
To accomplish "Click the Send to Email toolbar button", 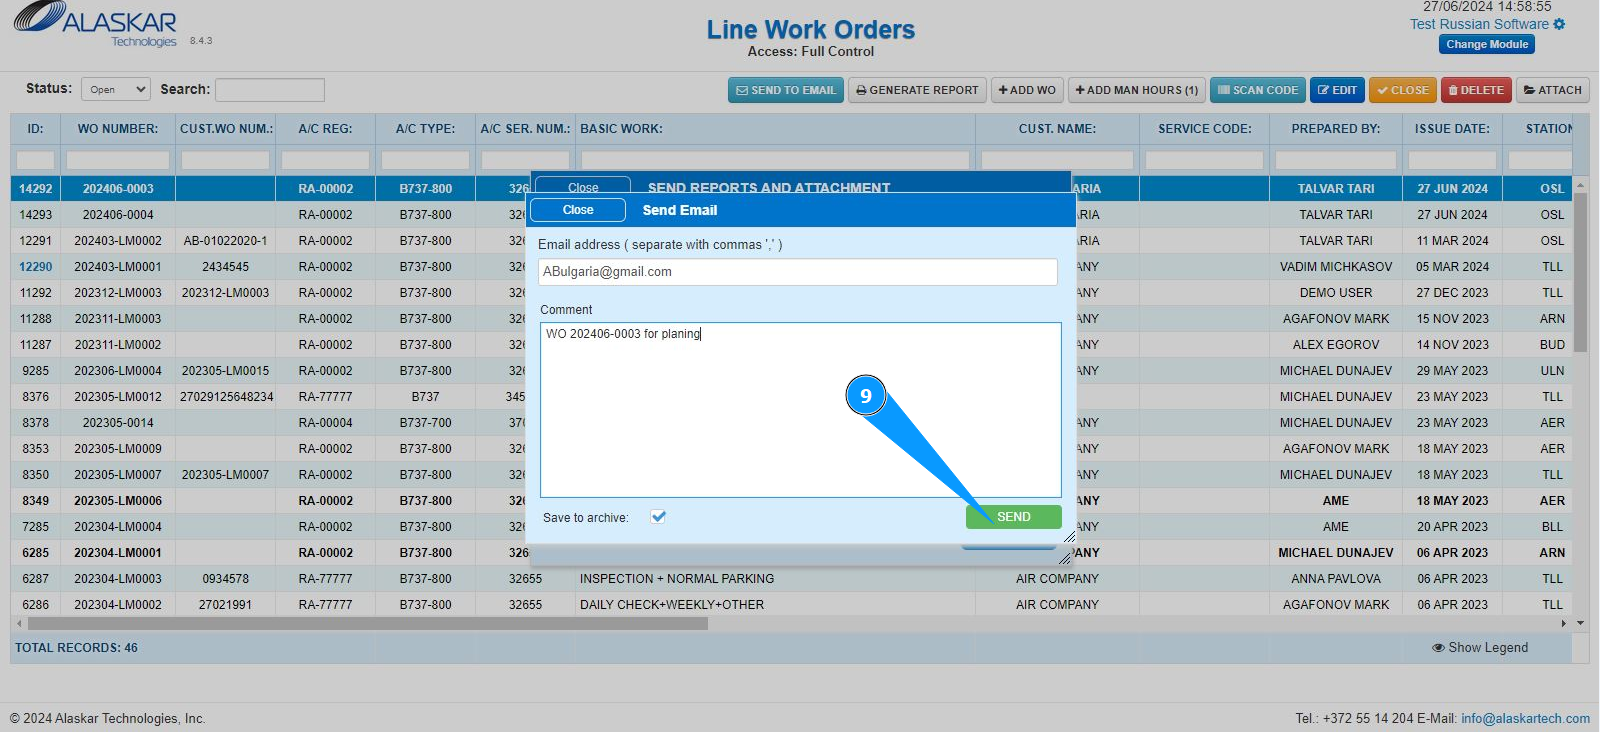I will tap(785, 90).
